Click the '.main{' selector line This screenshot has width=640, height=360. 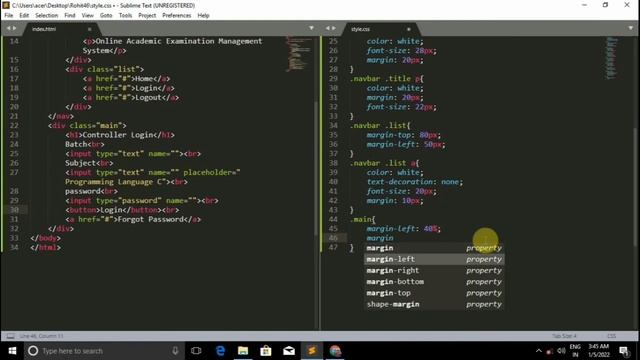362,219
